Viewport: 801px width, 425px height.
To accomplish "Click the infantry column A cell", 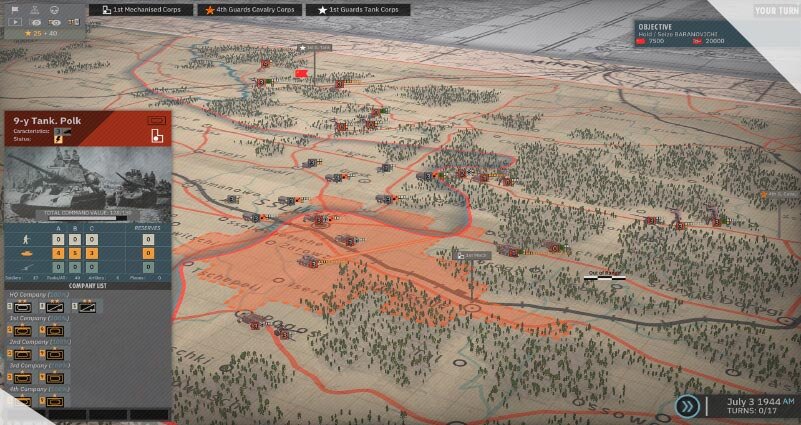I will (58, 239).
